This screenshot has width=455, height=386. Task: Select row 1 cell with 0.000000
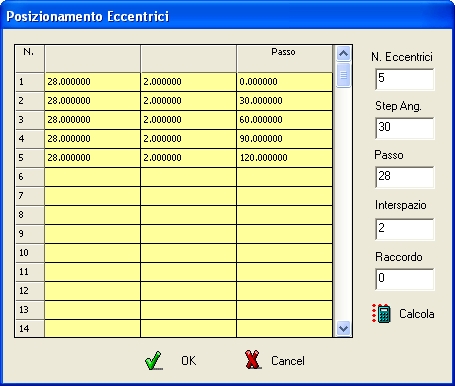pyautogui.click(x=284, y=82)
